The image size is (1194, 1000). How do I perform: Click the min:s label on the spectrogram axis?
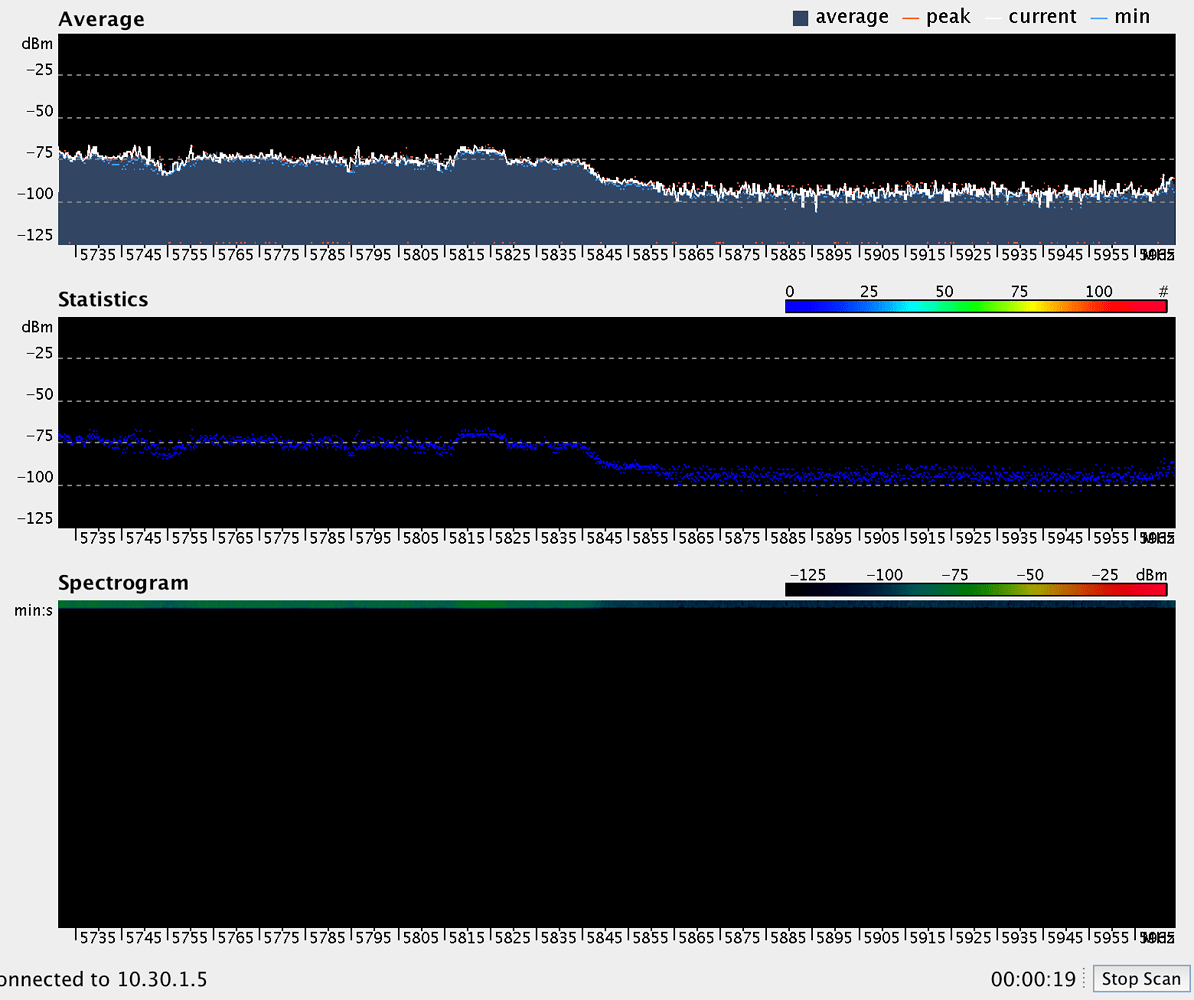point(33,610)
